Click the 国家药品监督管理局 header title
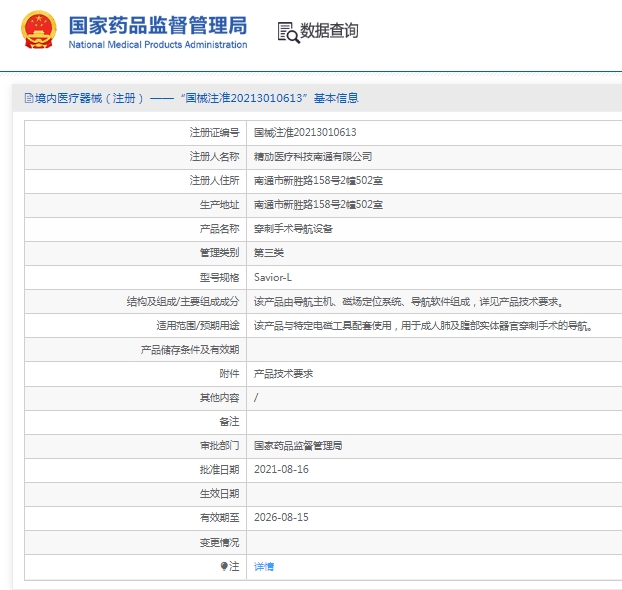Screen dimensions: 622x590 [x=158, y=25]
